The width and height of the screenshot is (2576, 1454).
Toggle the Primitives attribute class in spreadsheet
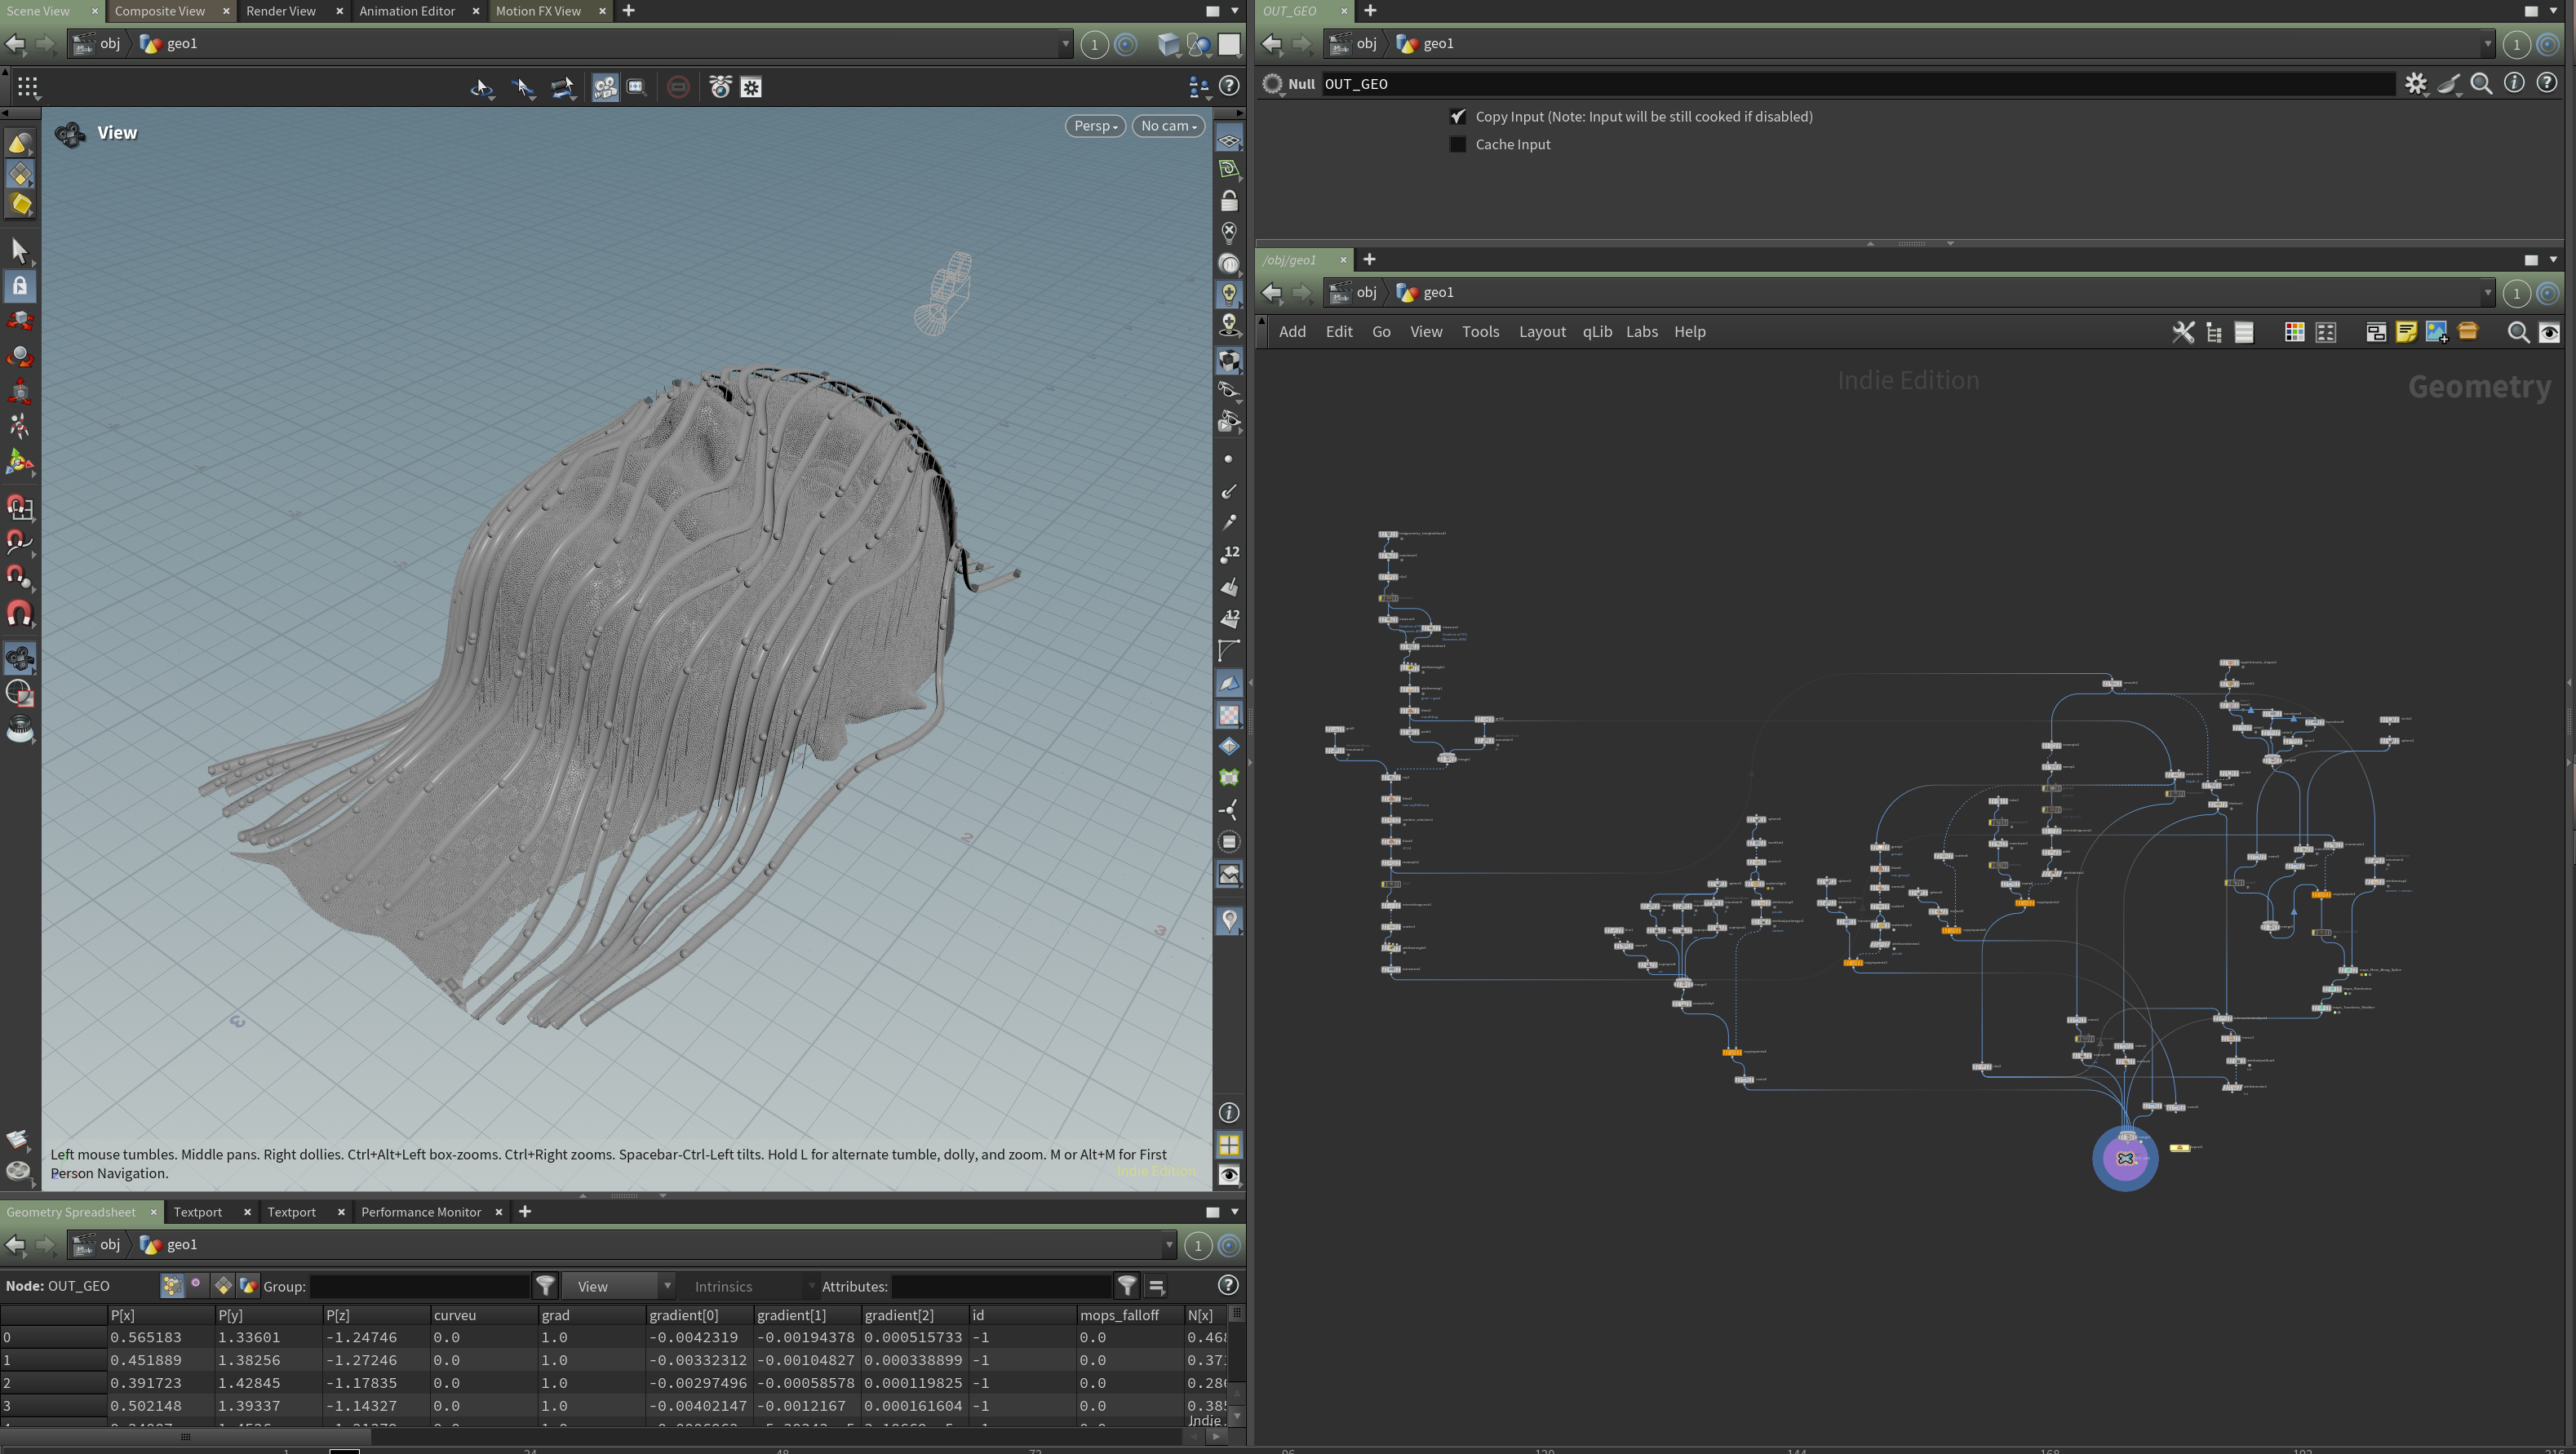coord(222,1286)
